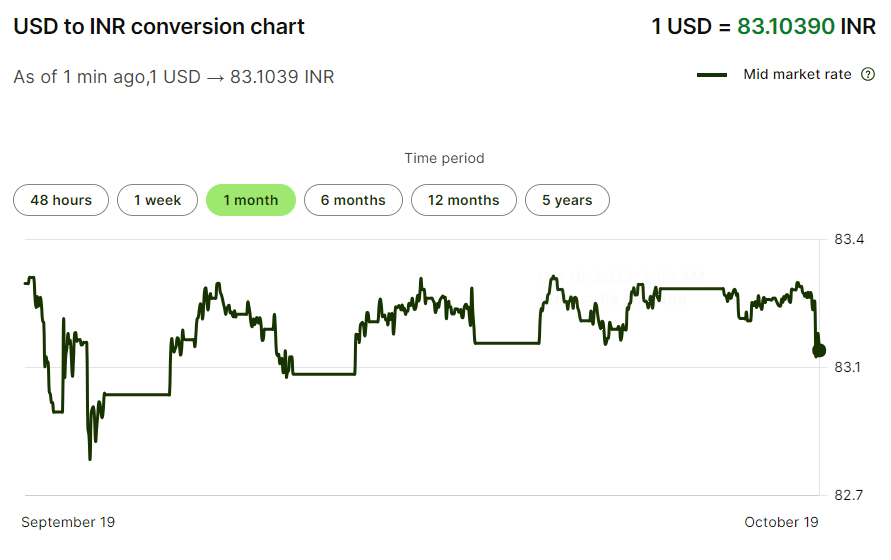Click the lowest dip point on the chart line

click(90, 459)
